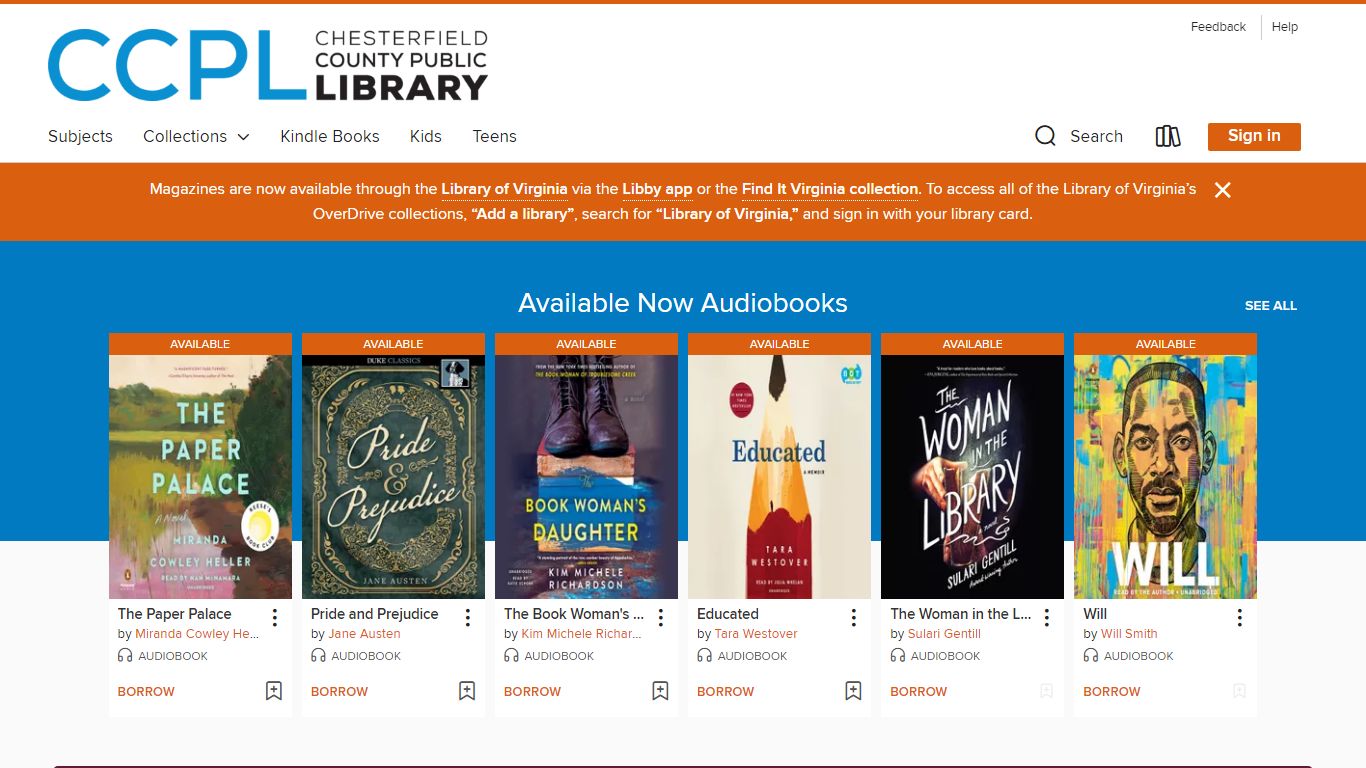Open author Miranda Cowley Heller link
Screen dimensions: 1366x768
click(197, 634)
